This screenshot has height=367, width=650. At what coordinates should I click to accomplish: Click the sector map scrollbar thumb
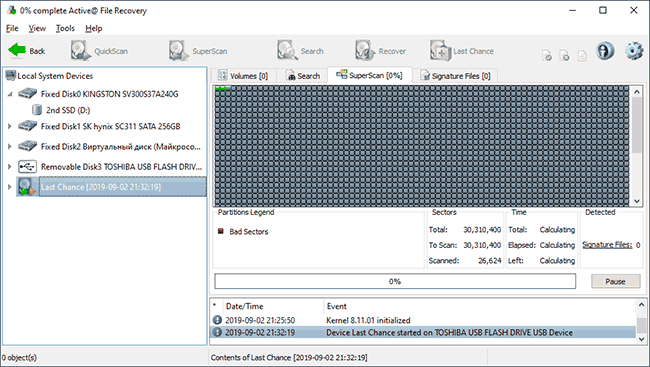637,126
